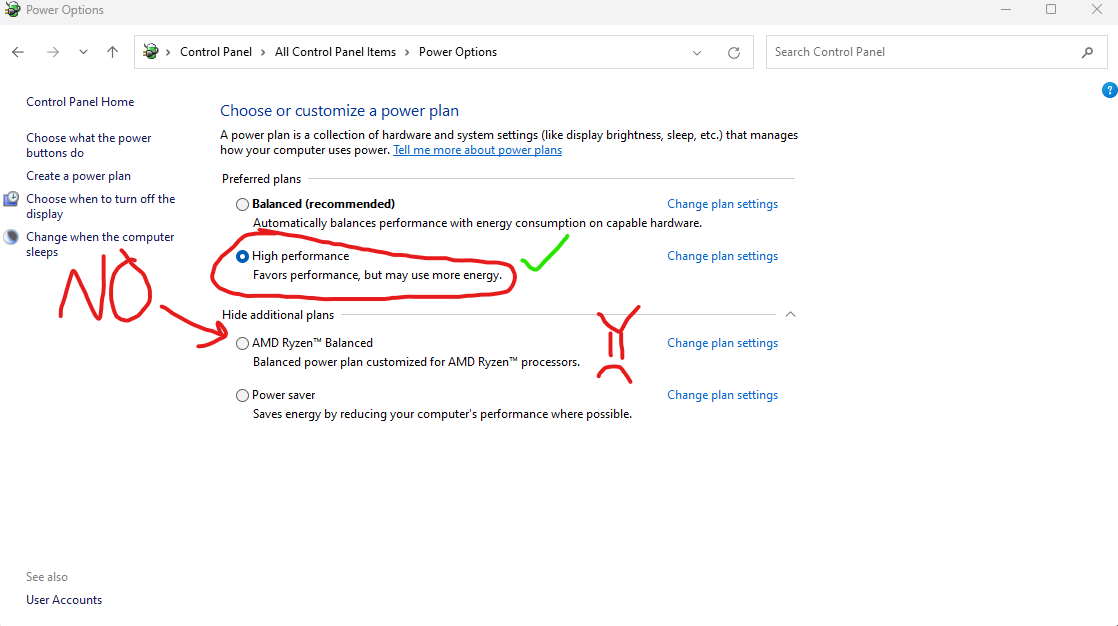
Task: Open Control Panel Home
Action: coord(80,102)
